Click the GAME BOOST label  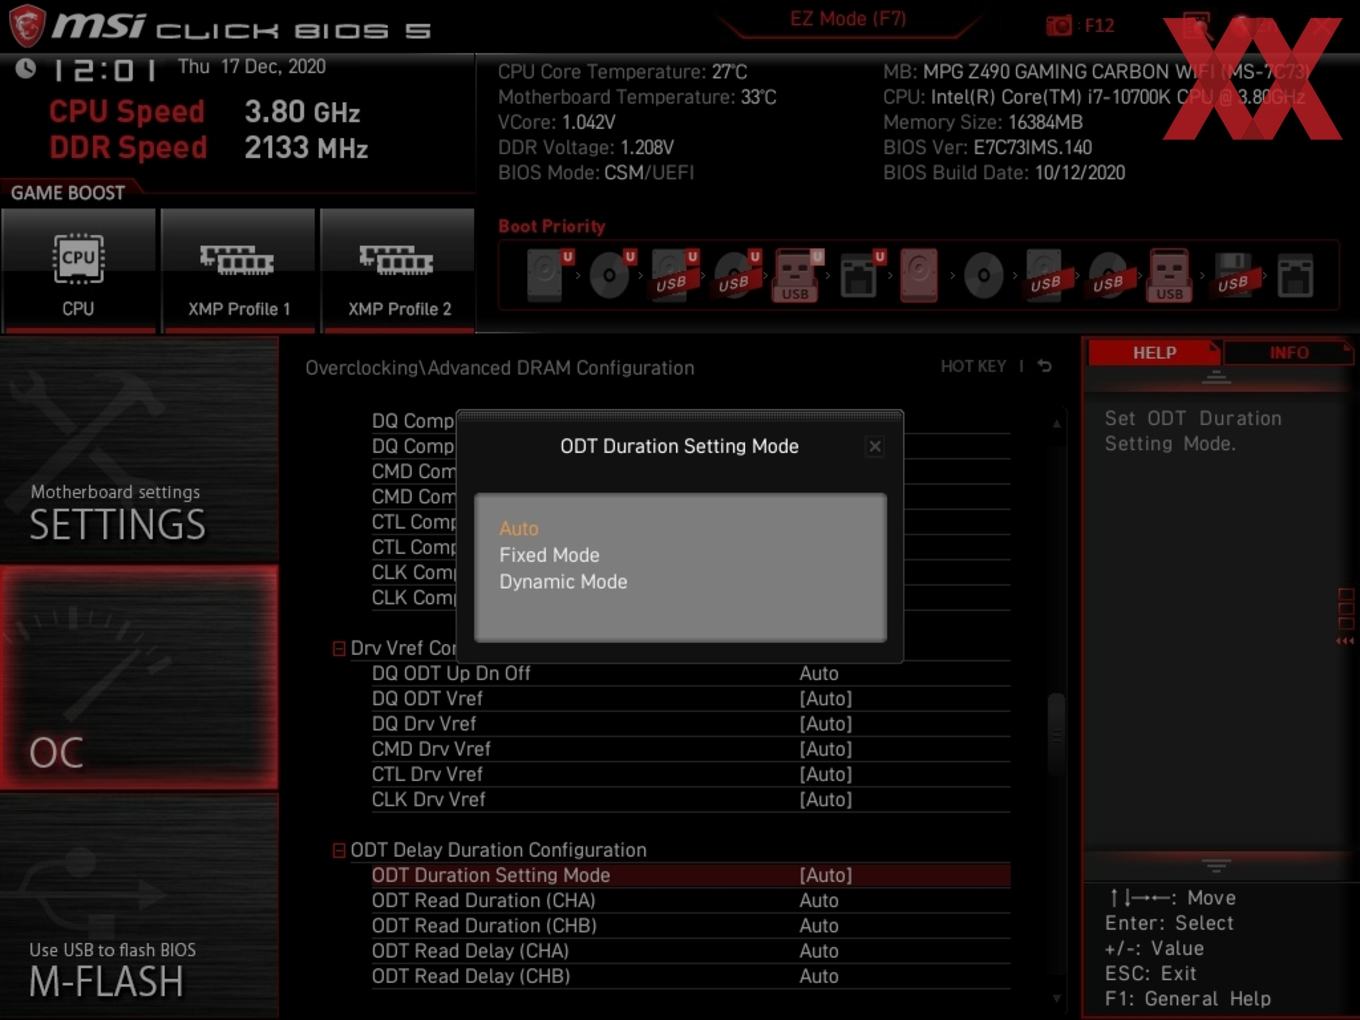(x=68, y=193)
